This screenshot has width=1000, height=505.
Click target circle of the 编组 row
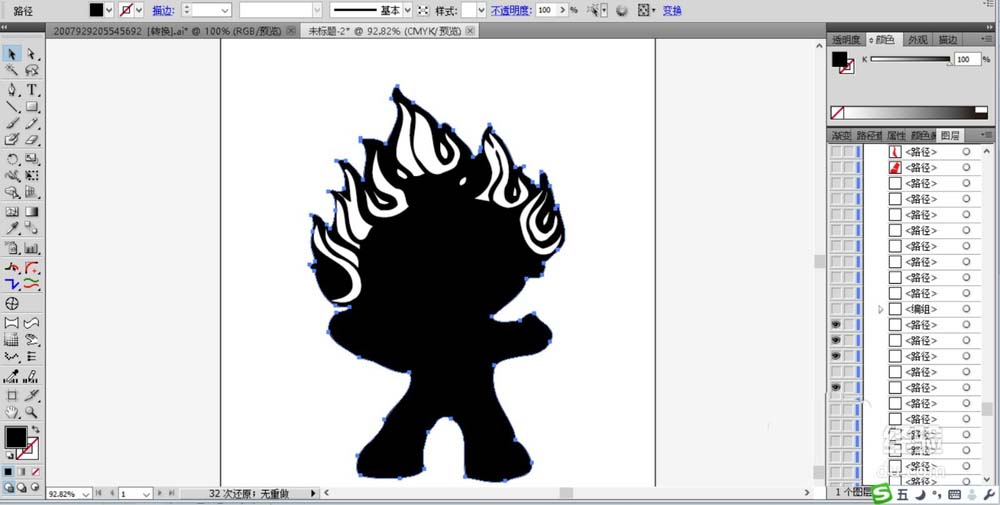tap(966, 309)
